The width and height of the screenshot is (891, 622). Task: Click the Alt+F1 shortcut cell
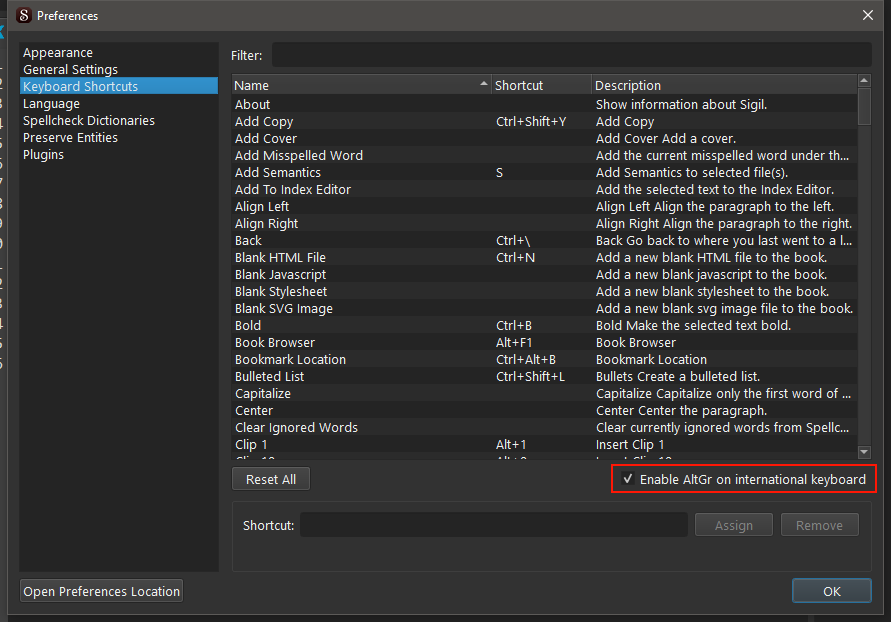click(x=541, y=343)
